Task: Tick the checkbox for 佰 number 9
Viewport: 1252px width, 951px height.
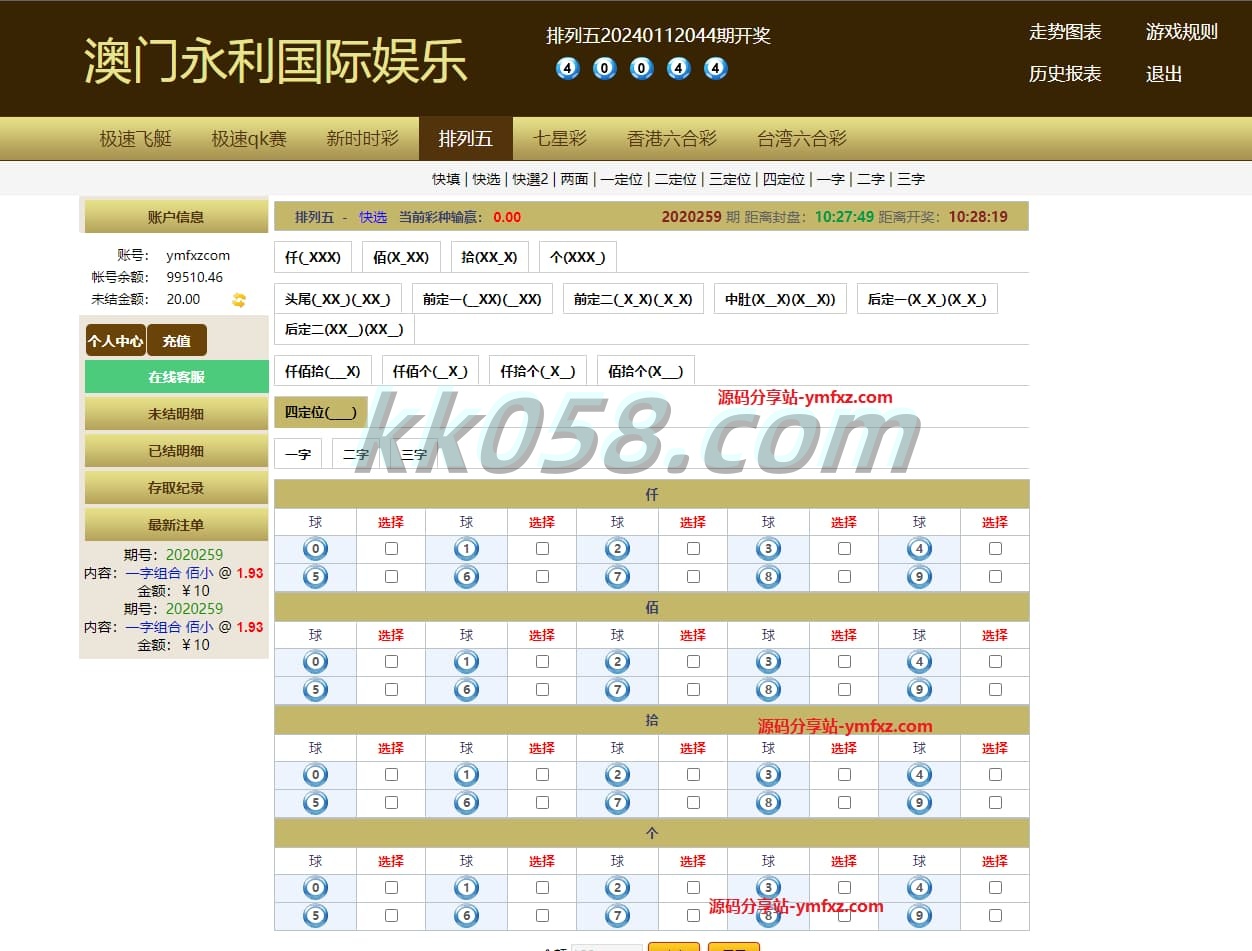Action: 995,690
